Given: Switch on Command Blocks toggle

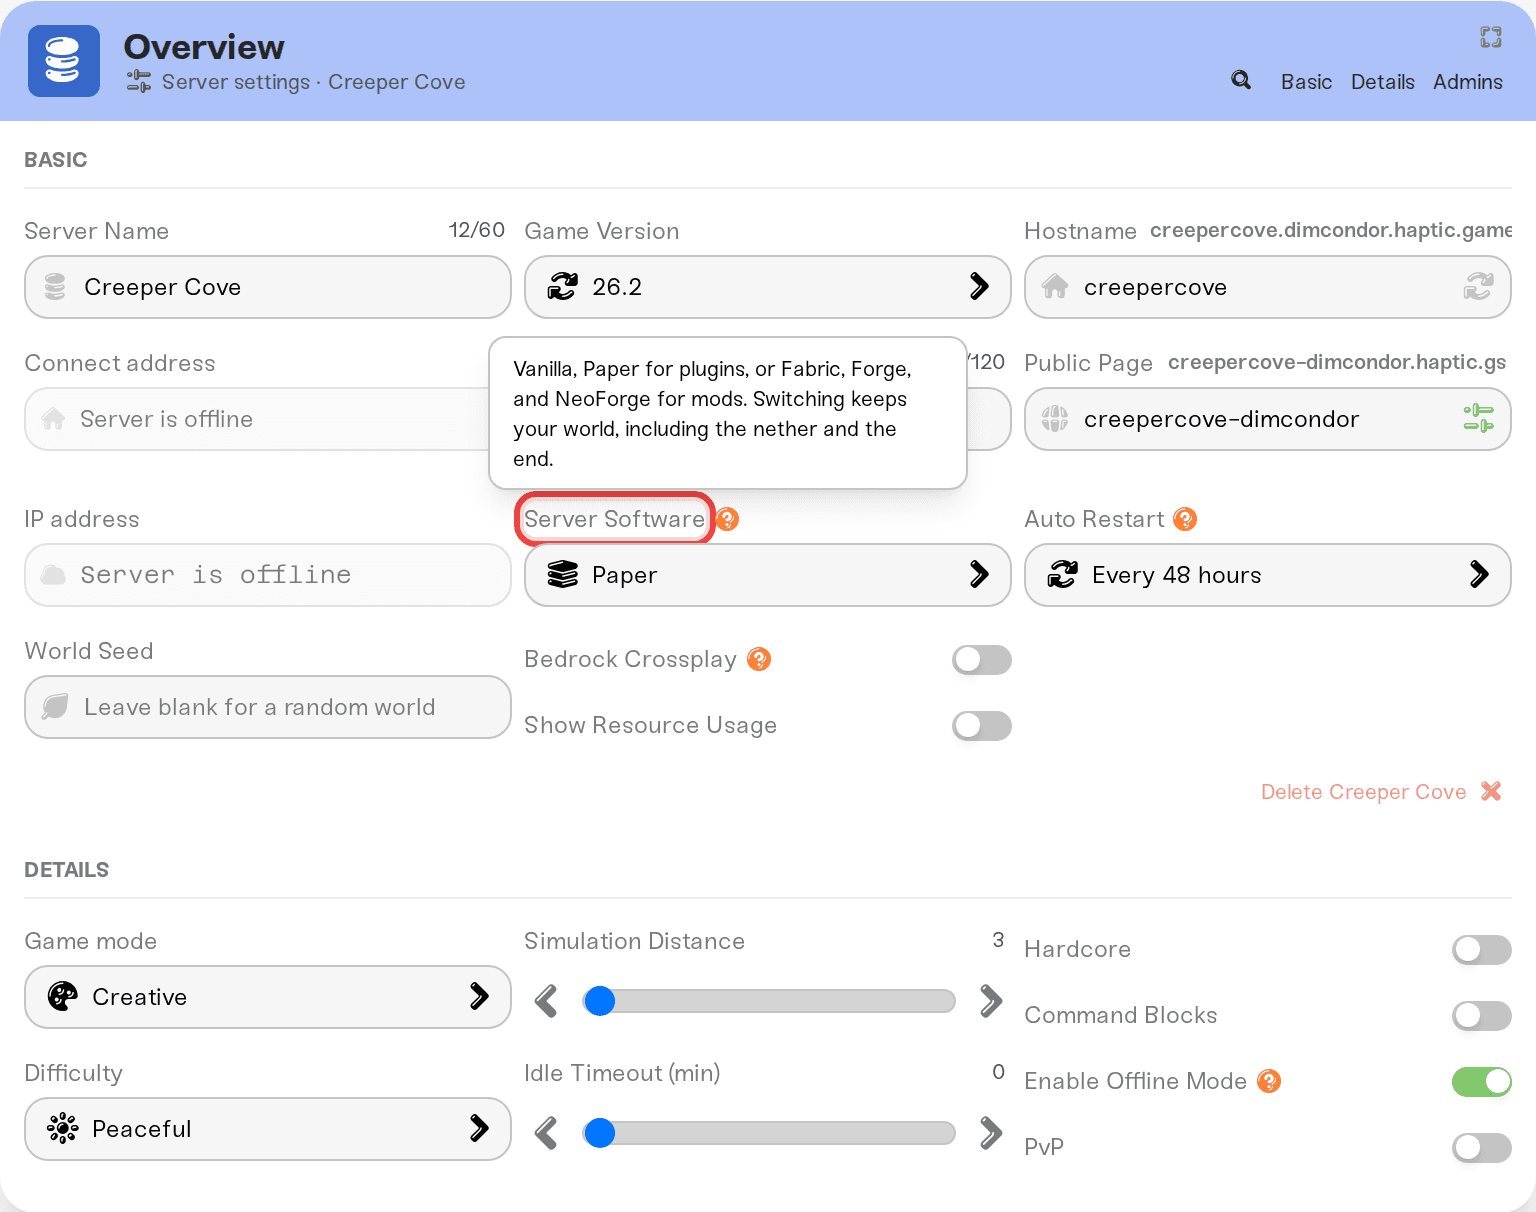Looking at the screenshot, I should [1482, 1016].
